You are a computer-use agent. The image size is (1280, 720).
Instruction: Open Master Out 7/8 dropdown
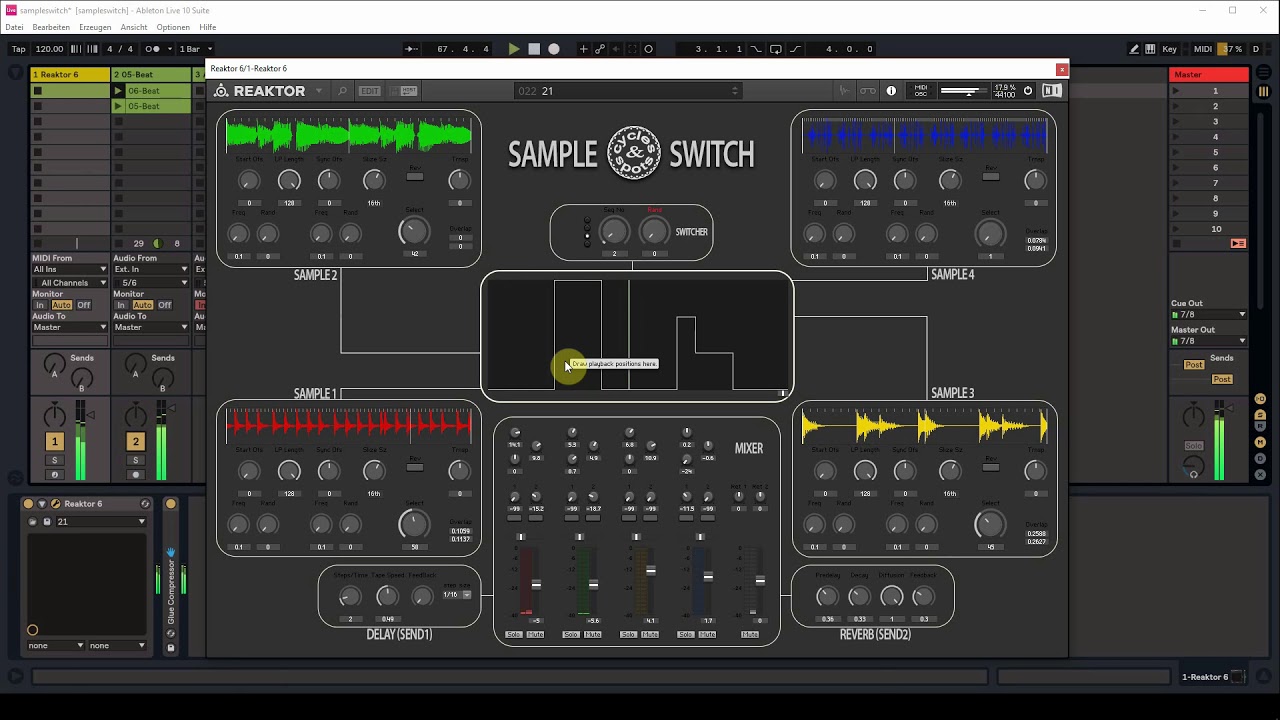coord(1209,341)
